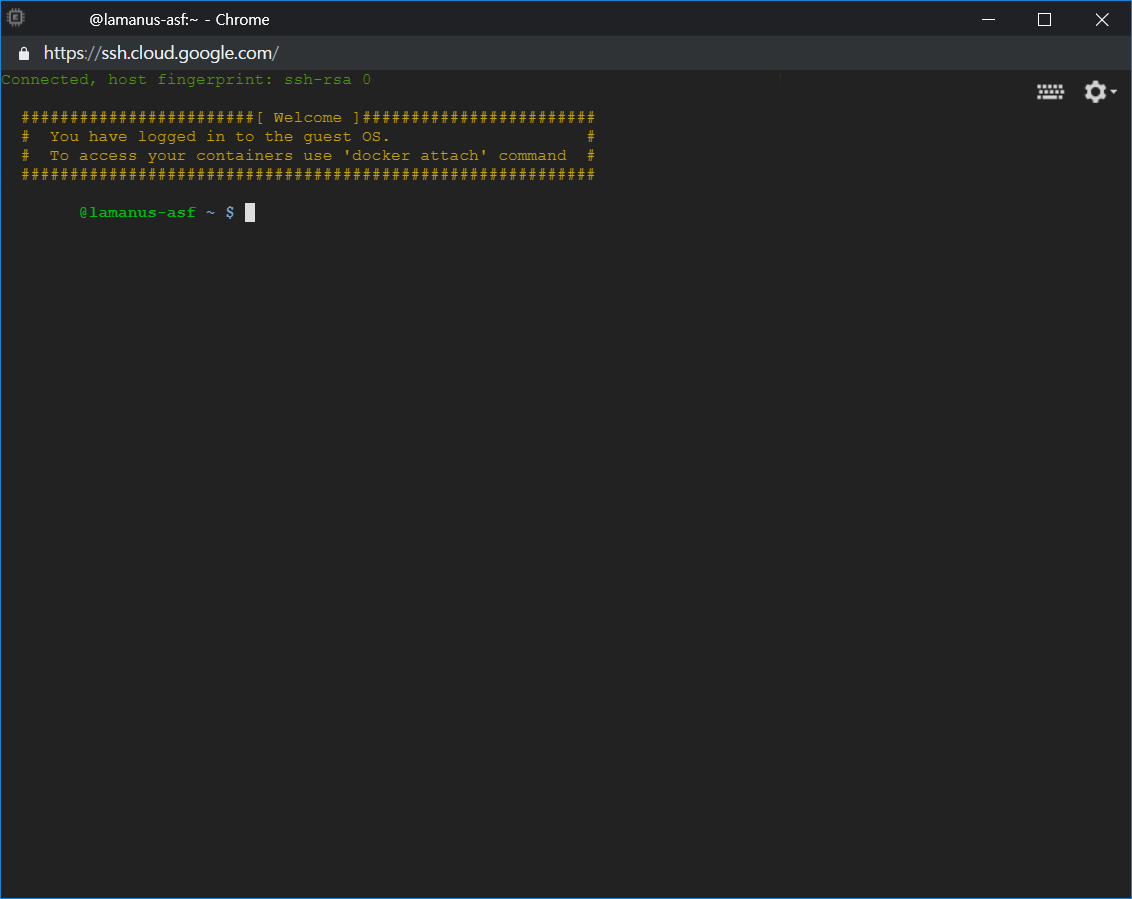Click the '[ Welcome ]' banner heading
Viewport: 1132px width, 899px height.
(308, 118)
